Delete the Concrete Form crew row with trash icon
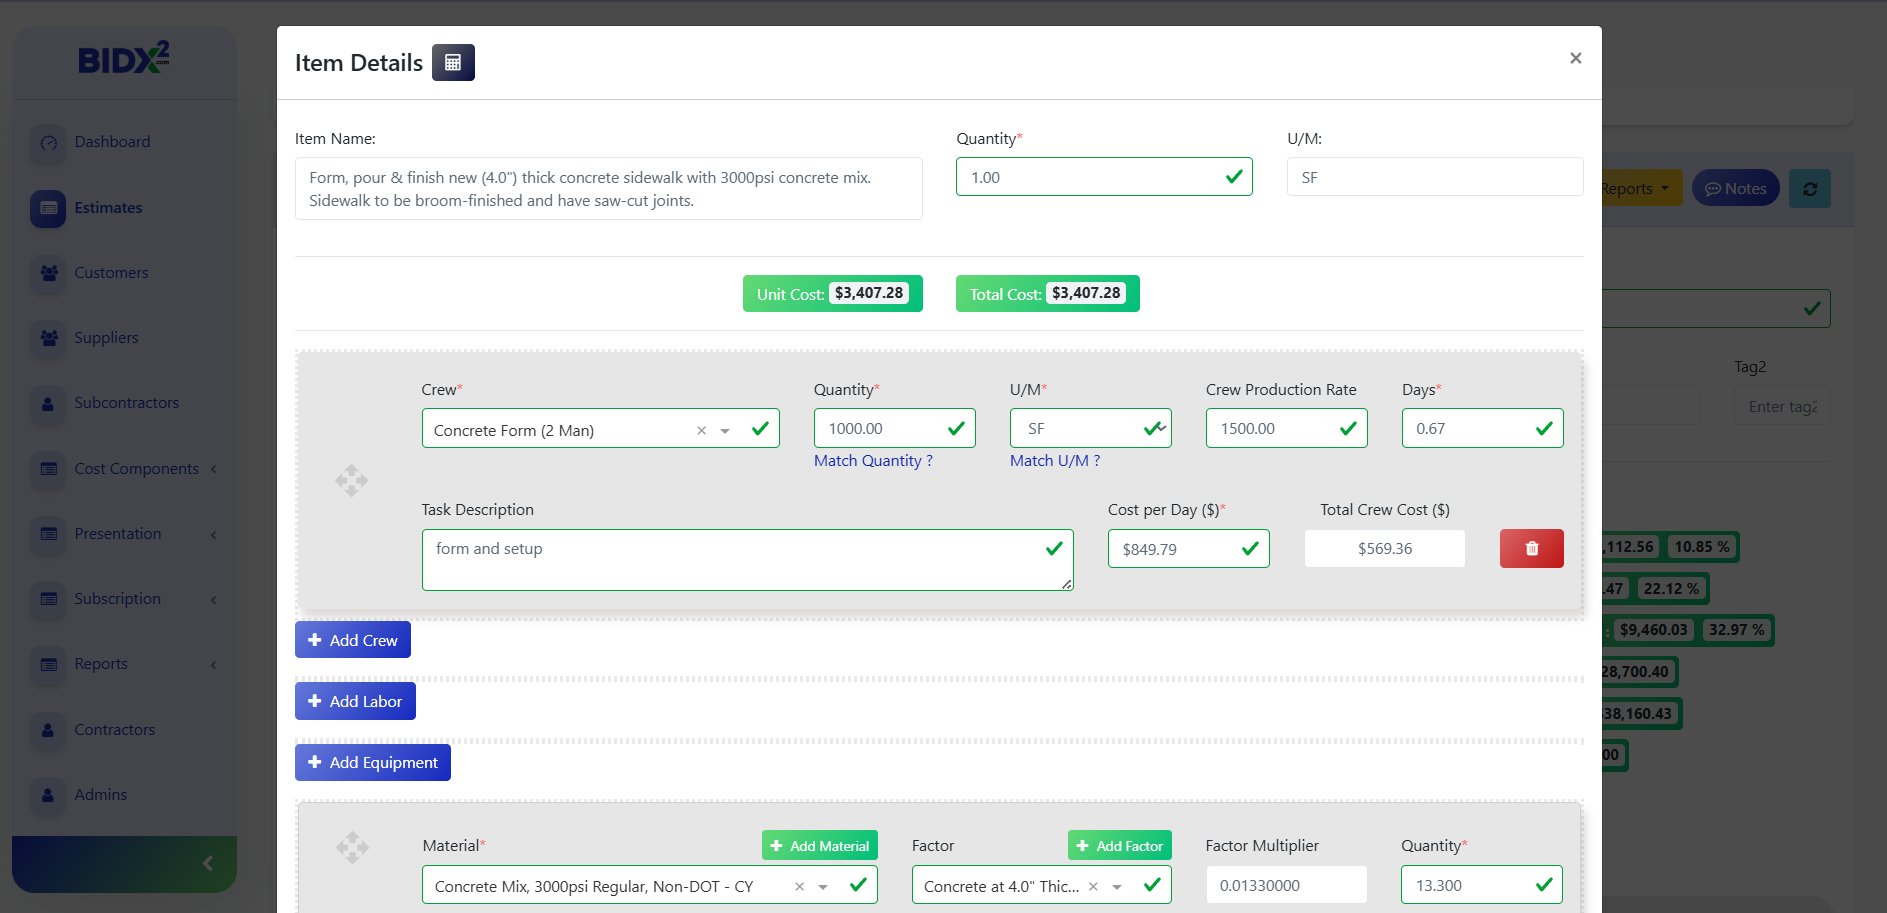 pos(1531,548)
